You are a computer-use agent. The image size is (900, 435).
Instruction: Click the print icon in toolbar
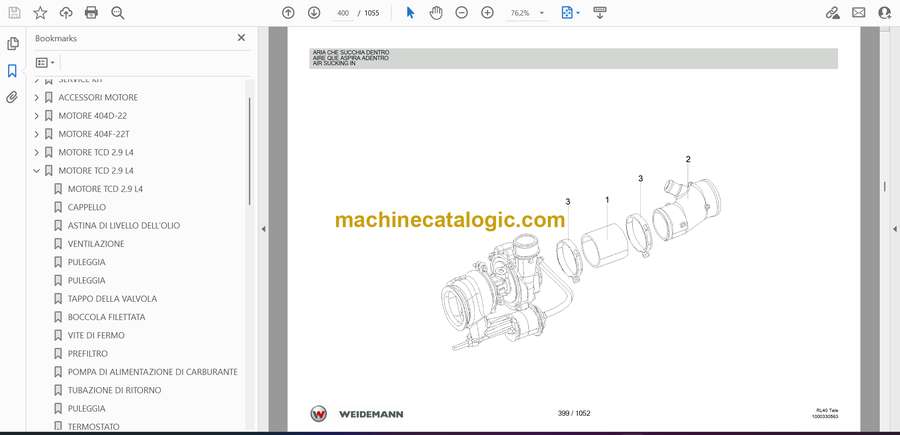pyautogui.click(x=92, y=13)
